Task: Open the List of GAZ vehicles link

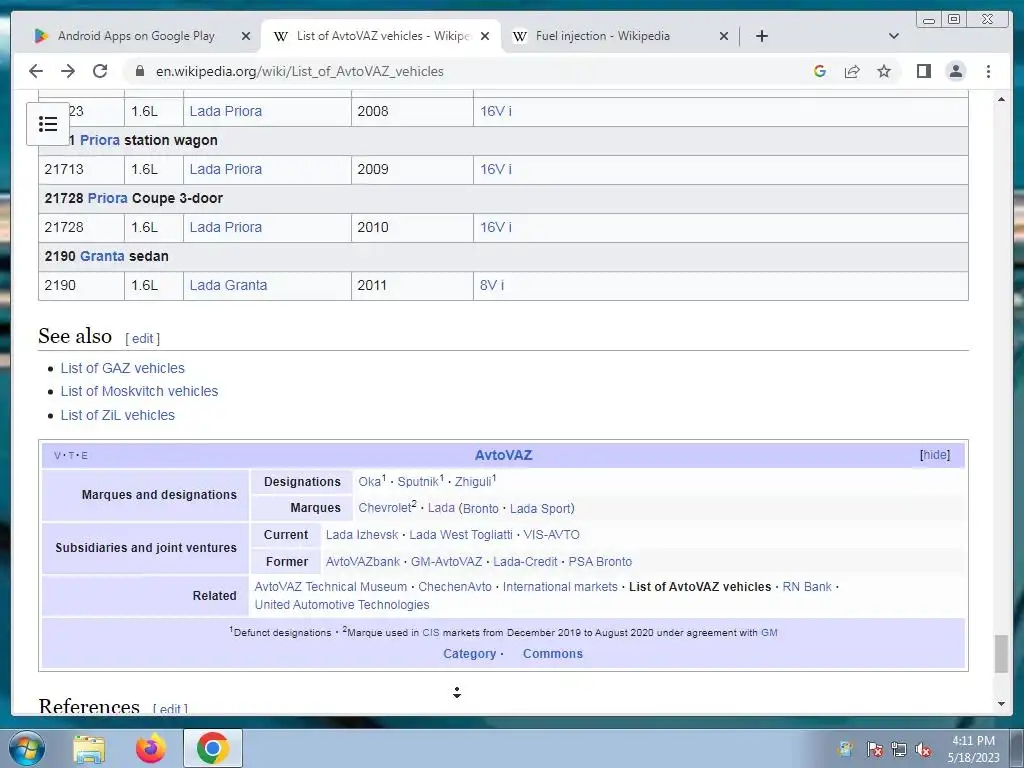Action: (x=123, y=368)
